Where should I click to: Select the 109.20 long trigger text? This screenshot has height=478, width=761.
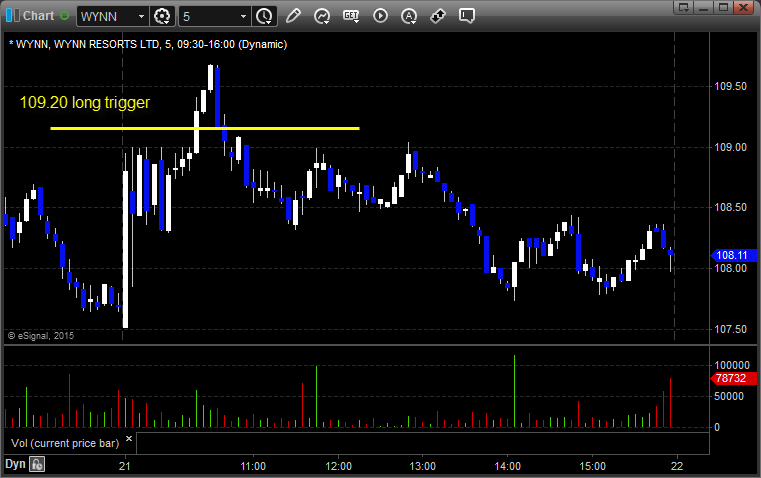pyautogui.click(x=85, y=102)
